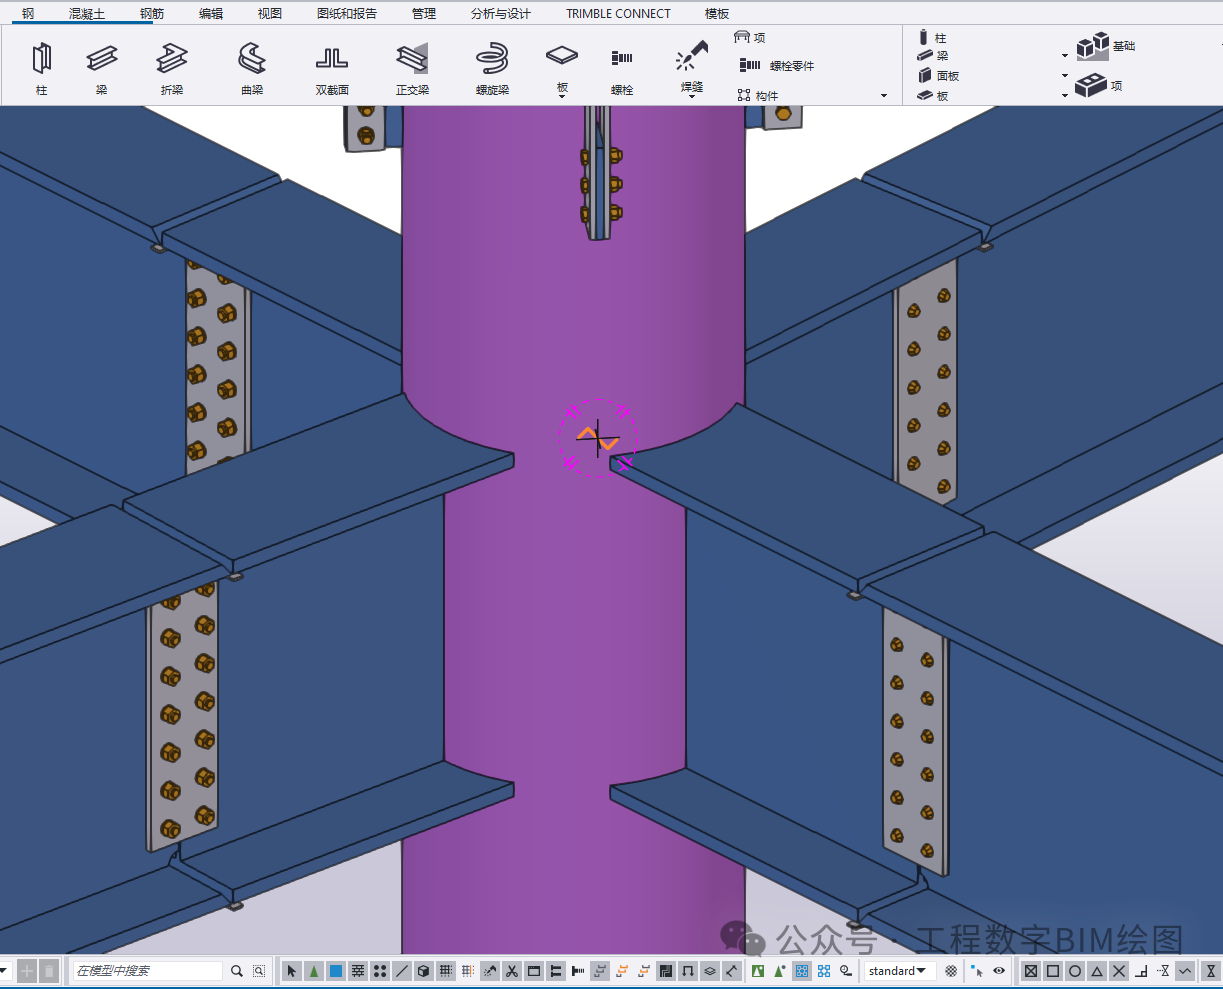The height and width of the screenshot is (989, 1223).
Task: Toggle the snap to end points switch
Action: pos(1053,971)
